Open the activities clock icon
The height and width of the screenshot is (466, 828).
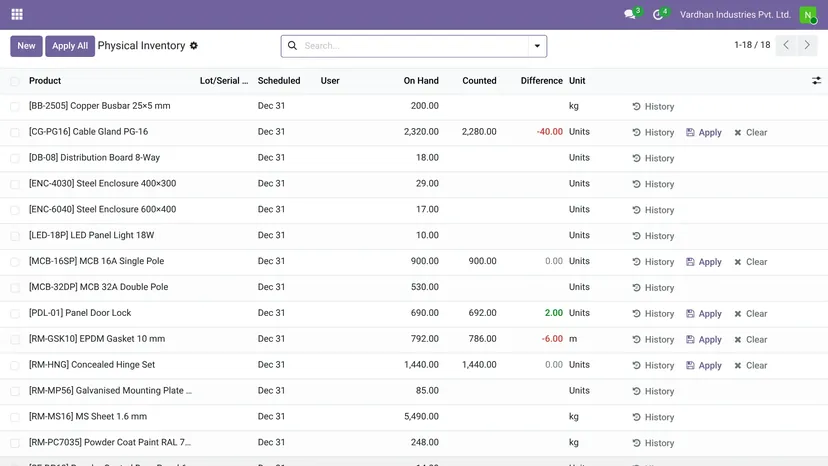tap(657, 15)
